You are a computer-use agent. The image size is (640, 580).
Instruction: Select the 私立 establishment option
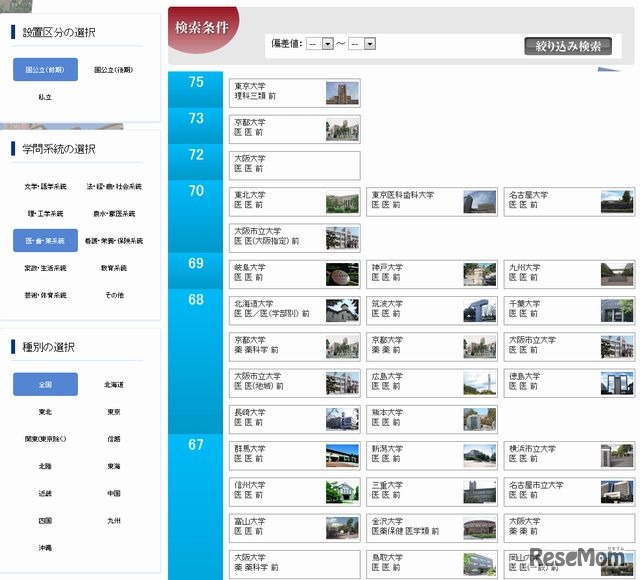45,97
